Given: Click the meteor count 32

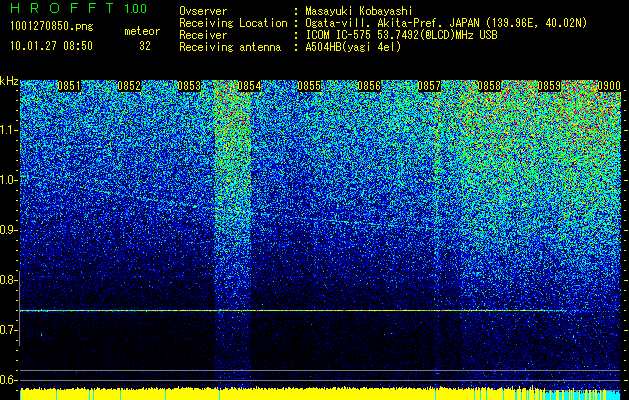Looking at the screenshot, I should pos(145,46).
